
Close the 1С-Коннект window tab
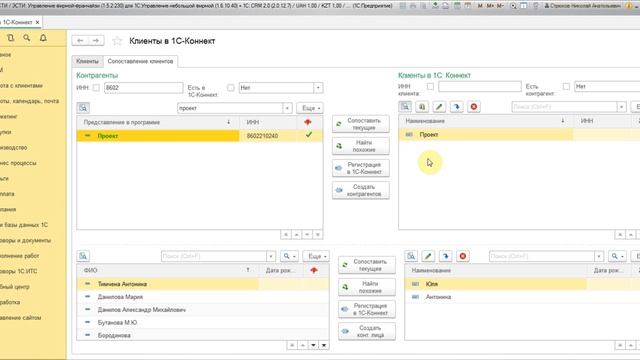38,22
